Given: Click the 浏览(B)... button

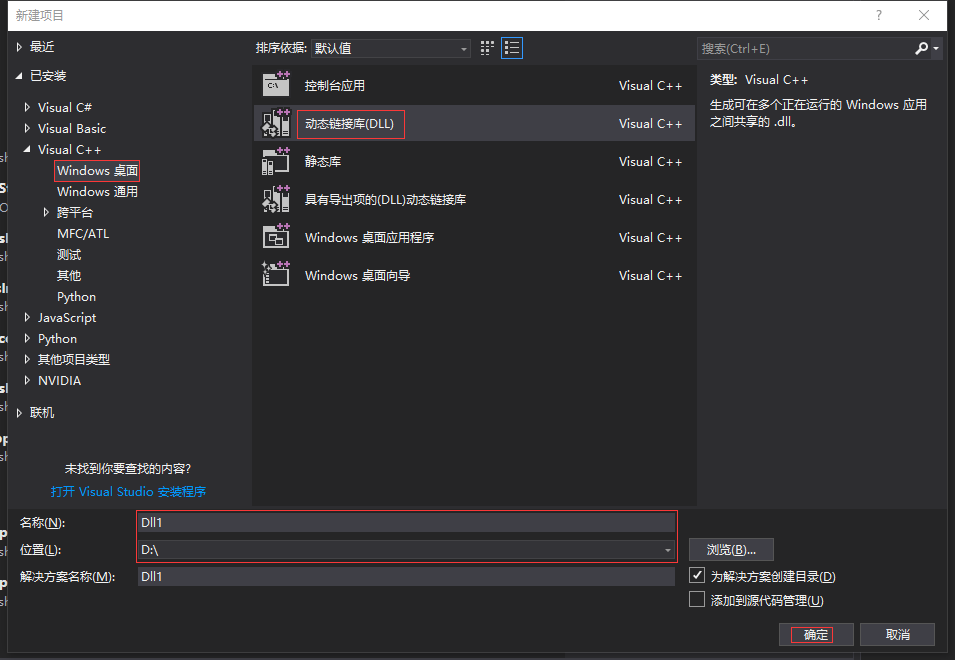Looking at the screenshot, I should (x=731, y=550).
